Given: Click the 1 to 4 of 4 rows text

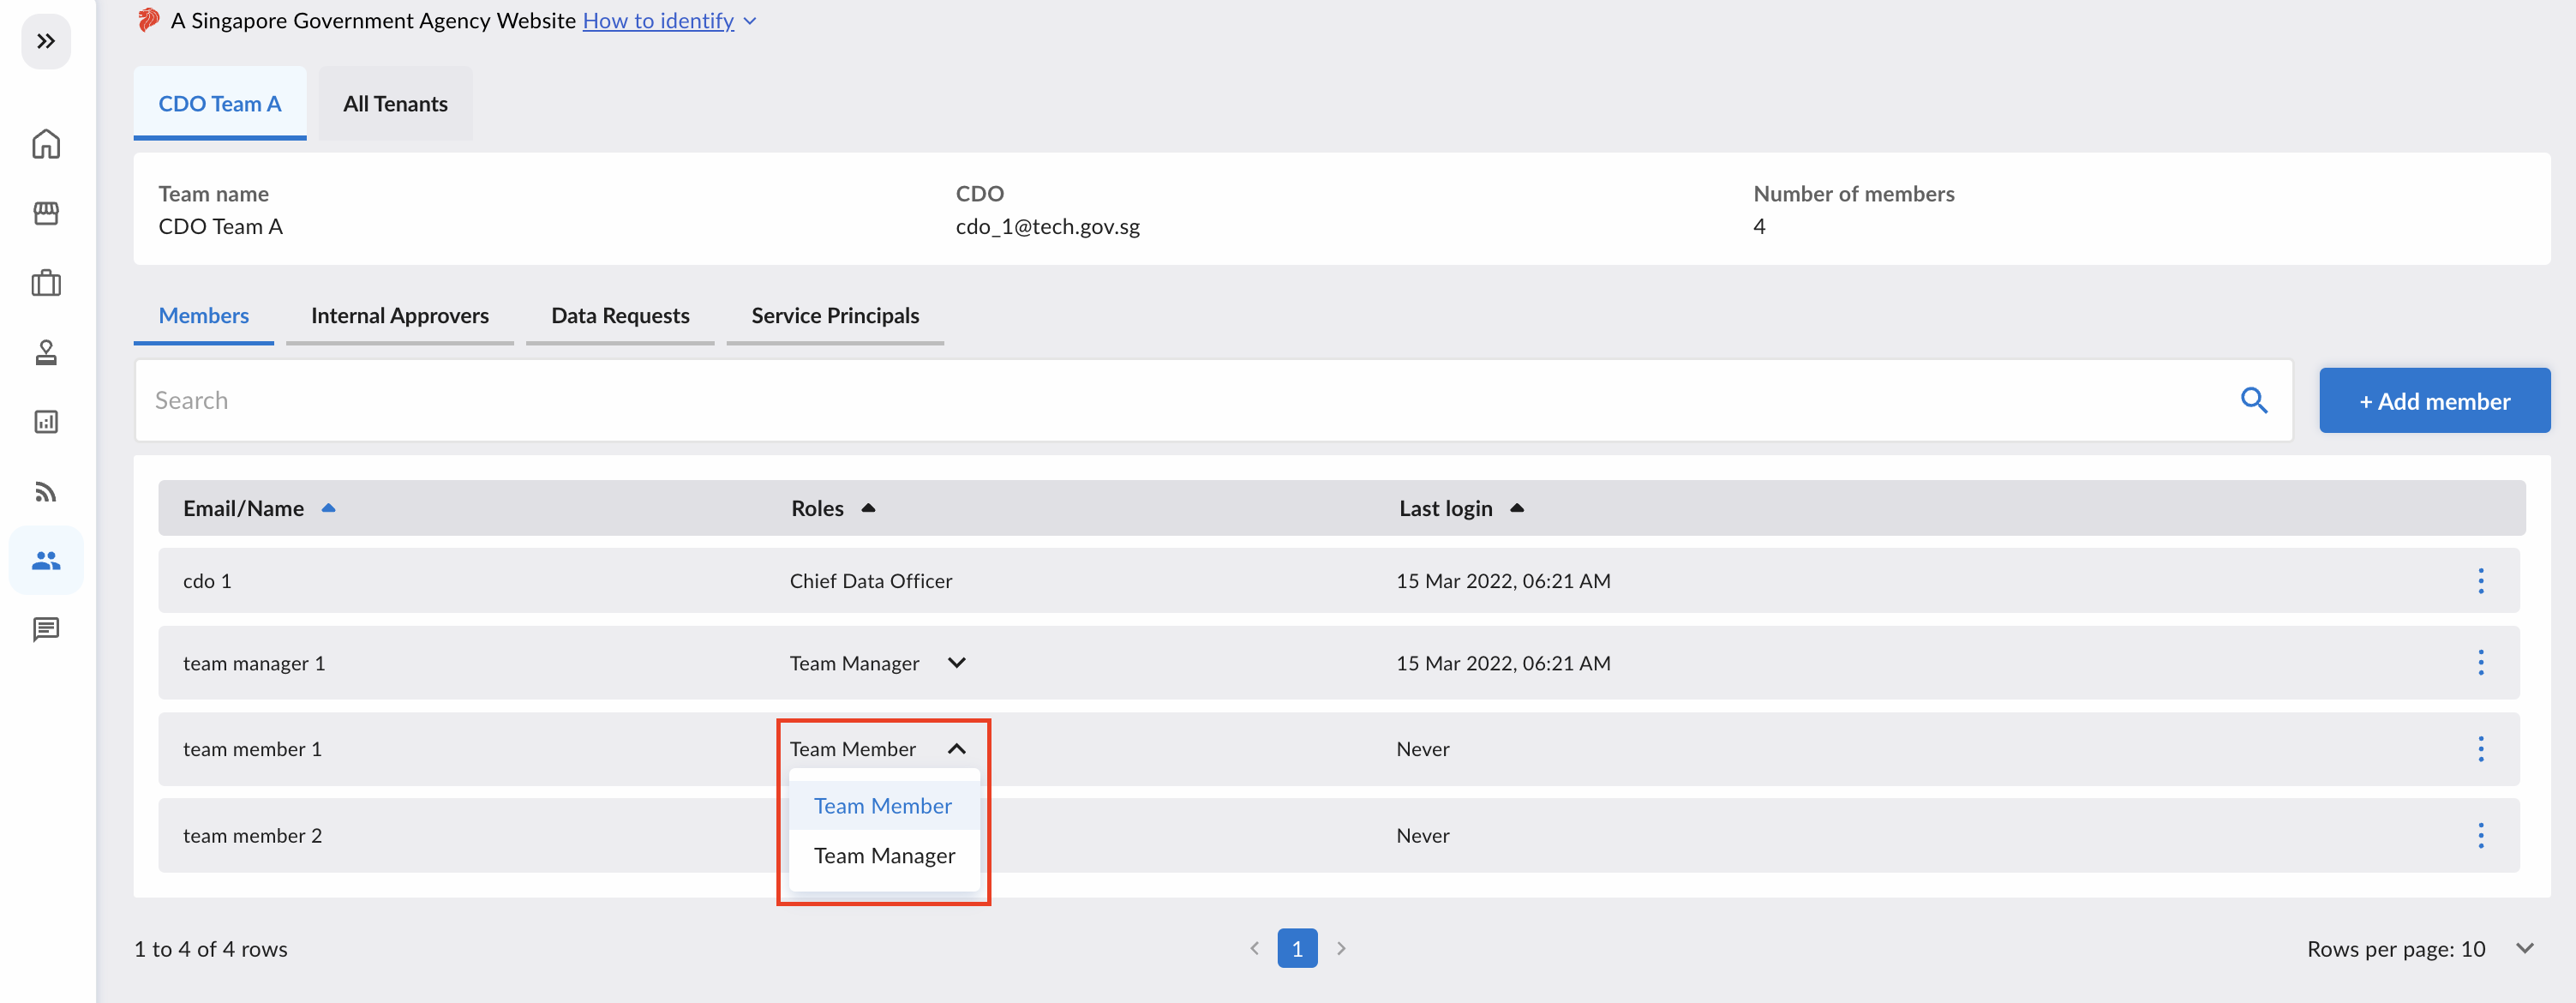Looking at the screenshot, I should coord(211,949).
